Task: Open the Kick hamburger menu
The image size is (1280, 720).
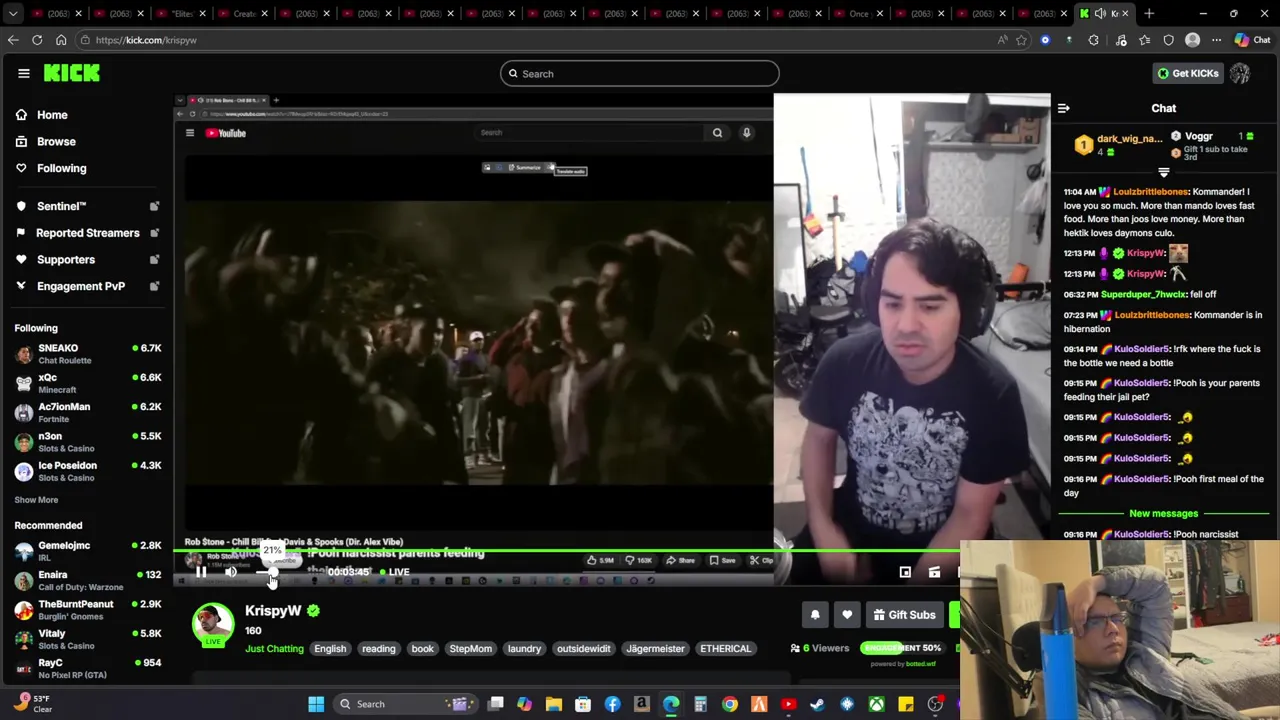Action: point(24,73)
